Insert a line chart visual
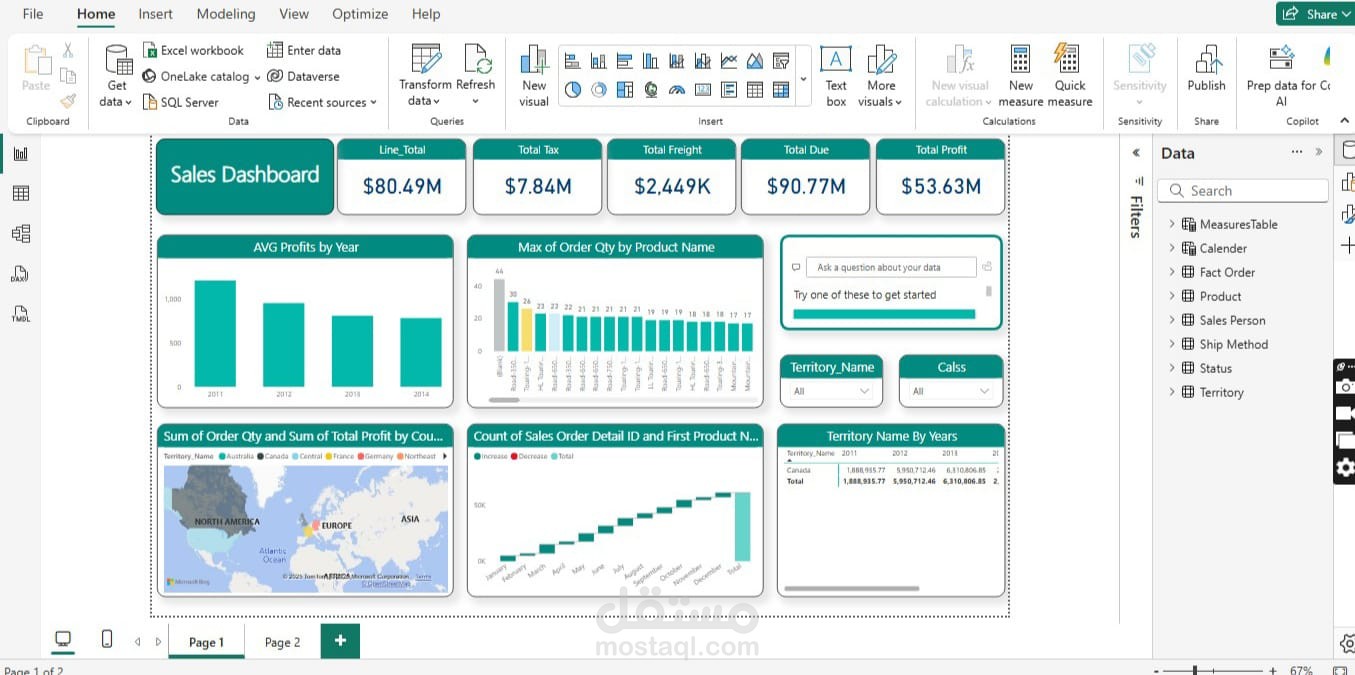 729,61
